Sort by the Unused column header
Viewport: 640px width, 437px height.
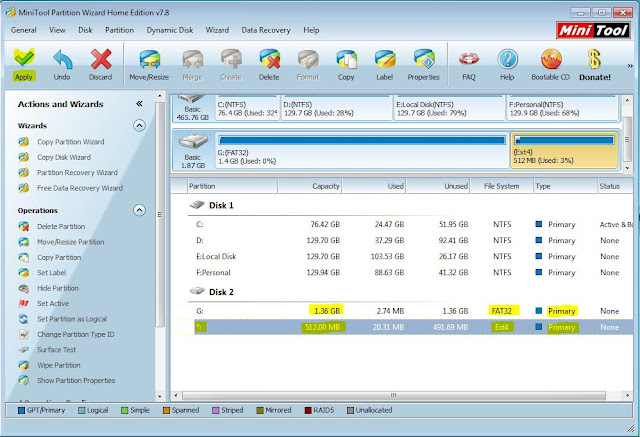click(x=438, y=186)
